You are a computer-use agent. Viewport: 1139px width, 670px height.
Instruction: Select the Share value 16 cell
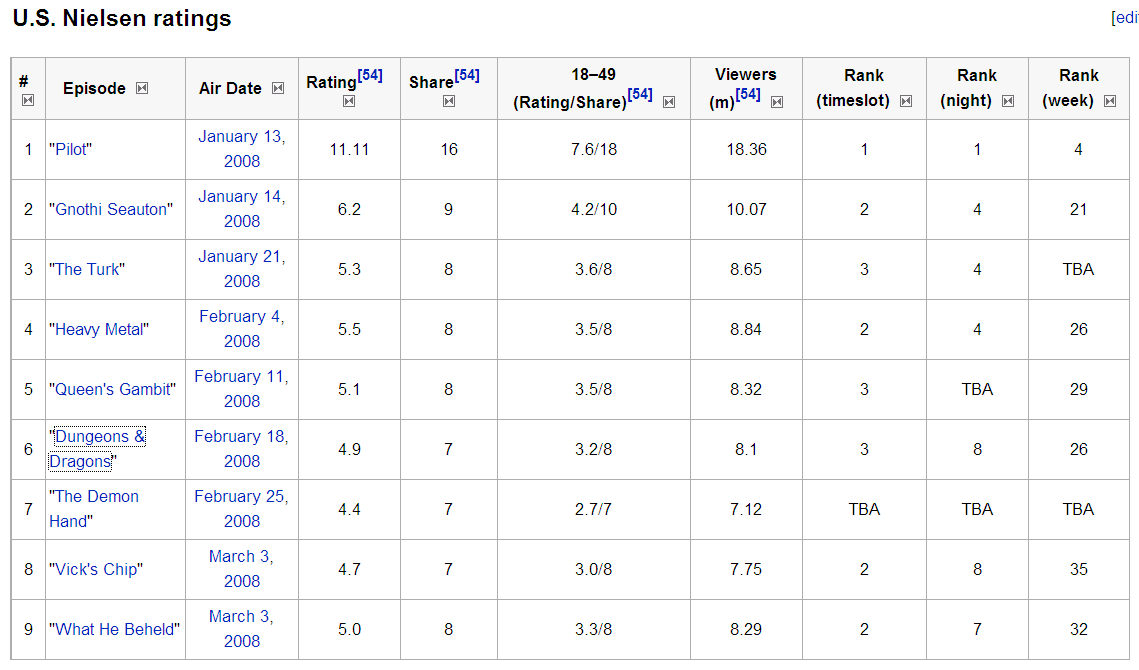[x=449, y=150]
